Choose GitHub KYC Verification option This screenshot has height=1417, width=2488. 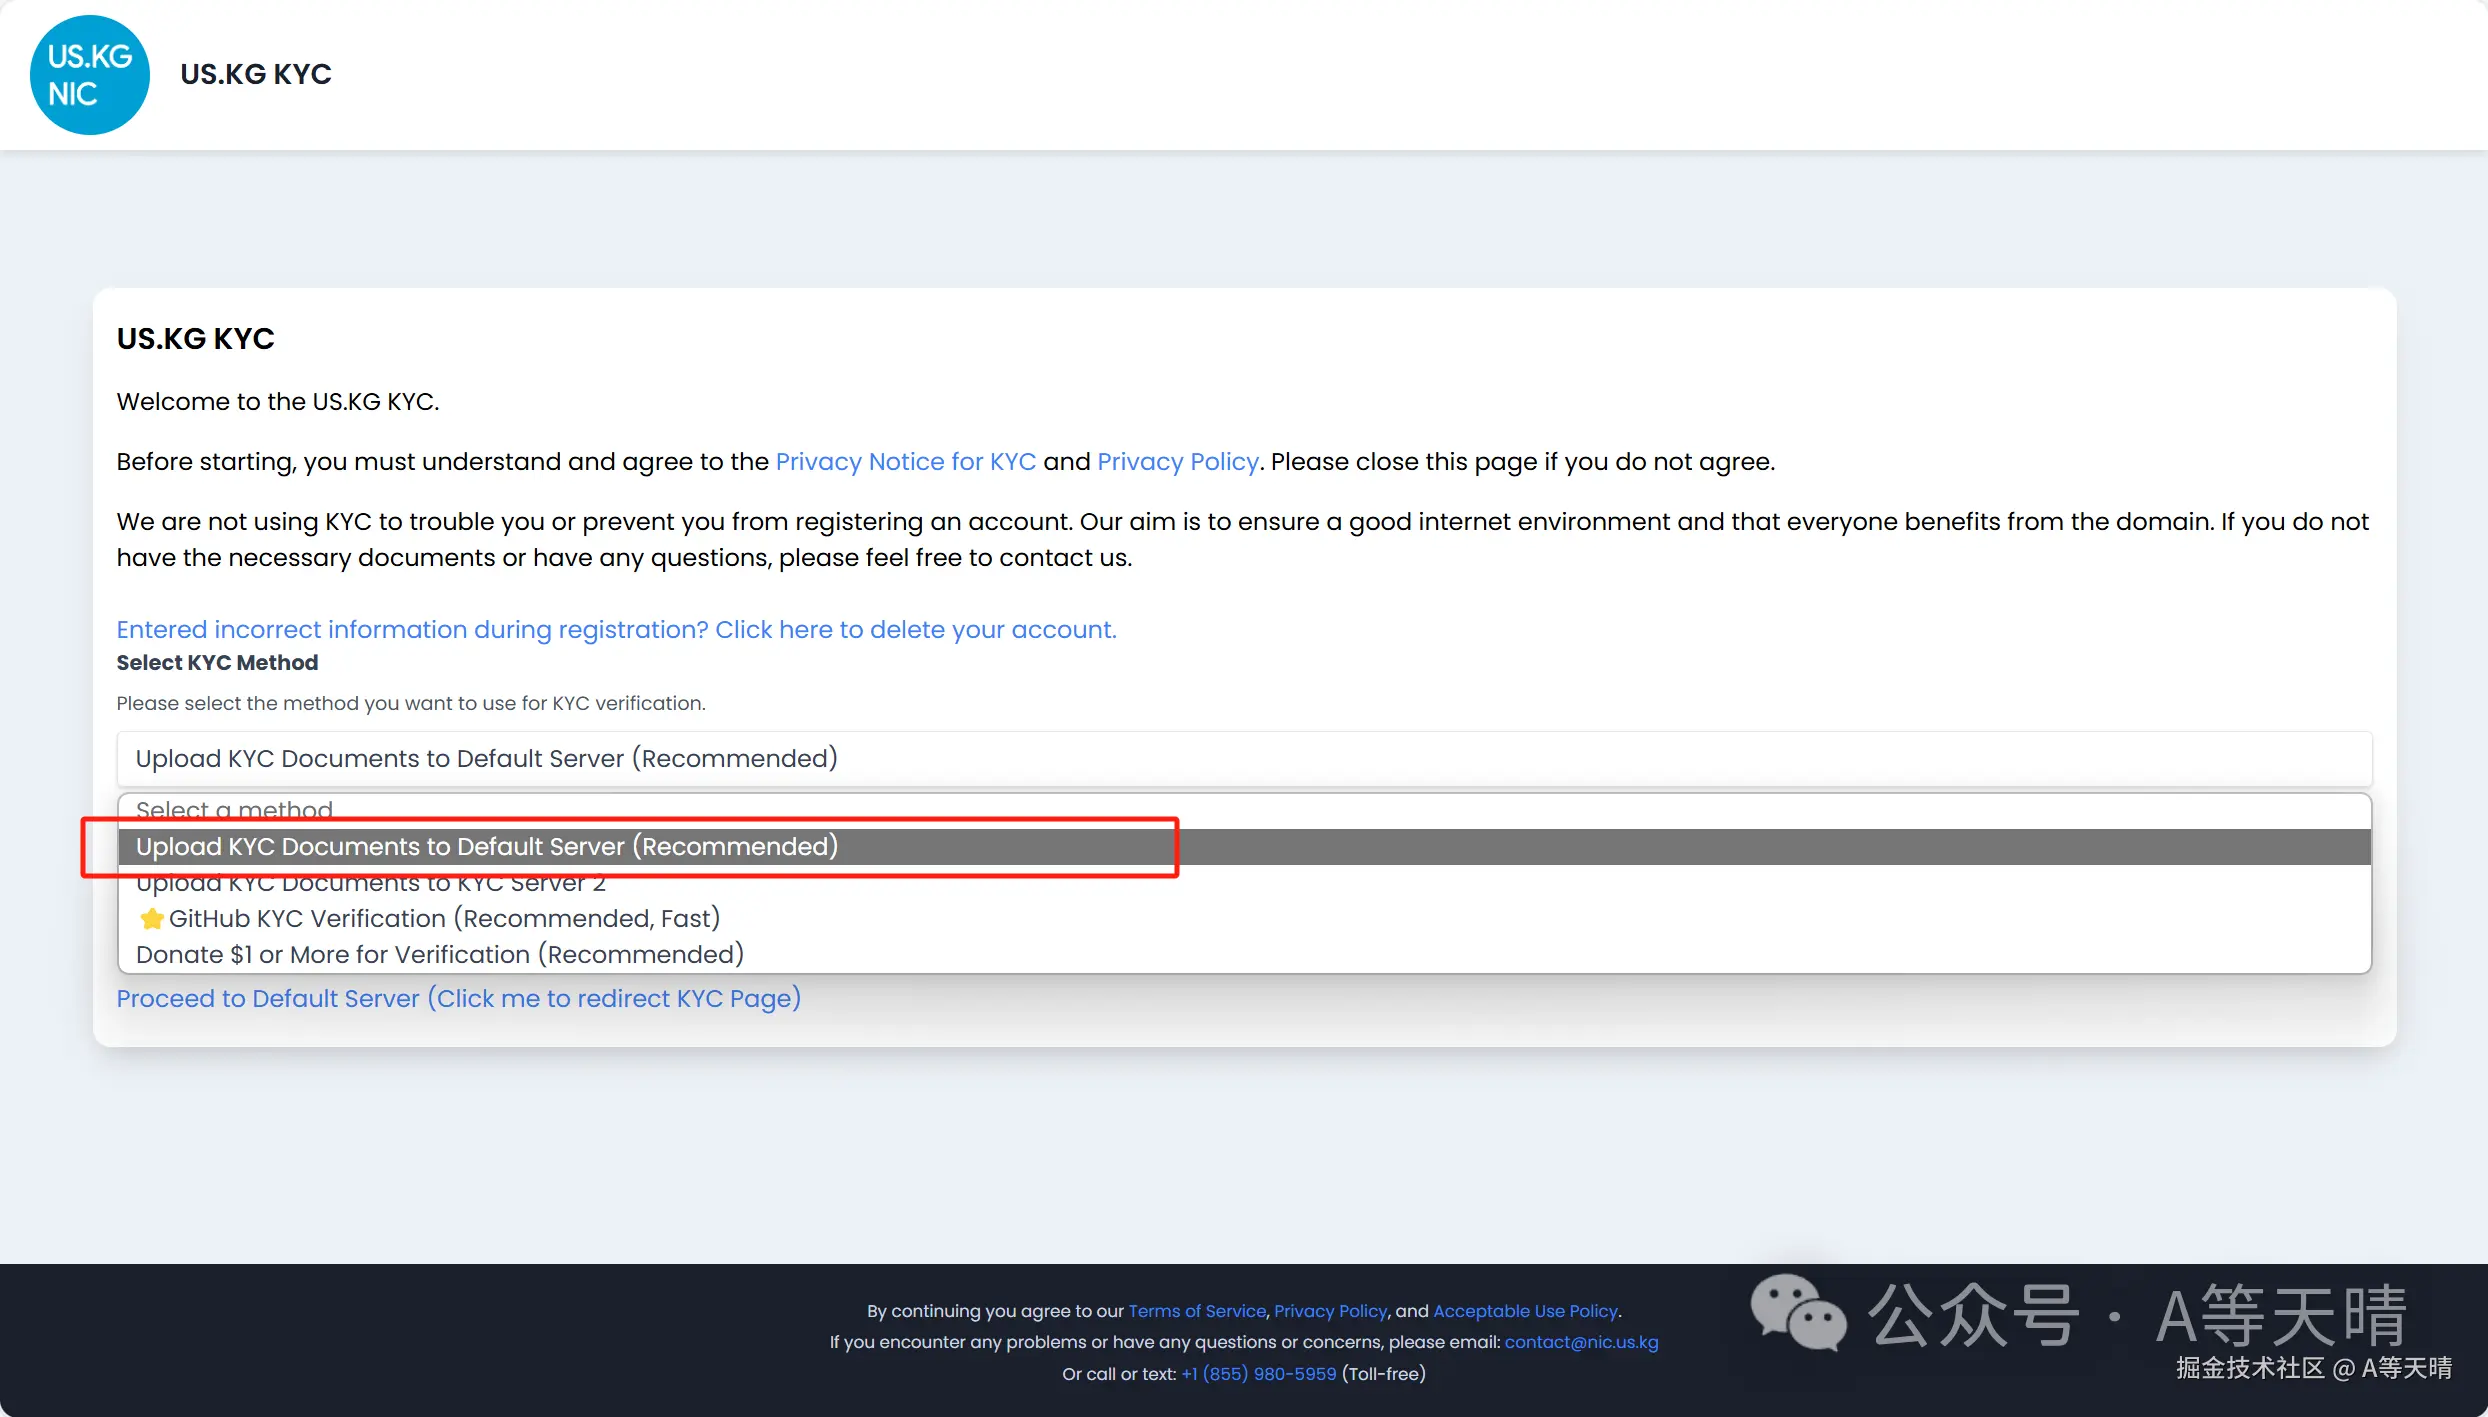444,919
